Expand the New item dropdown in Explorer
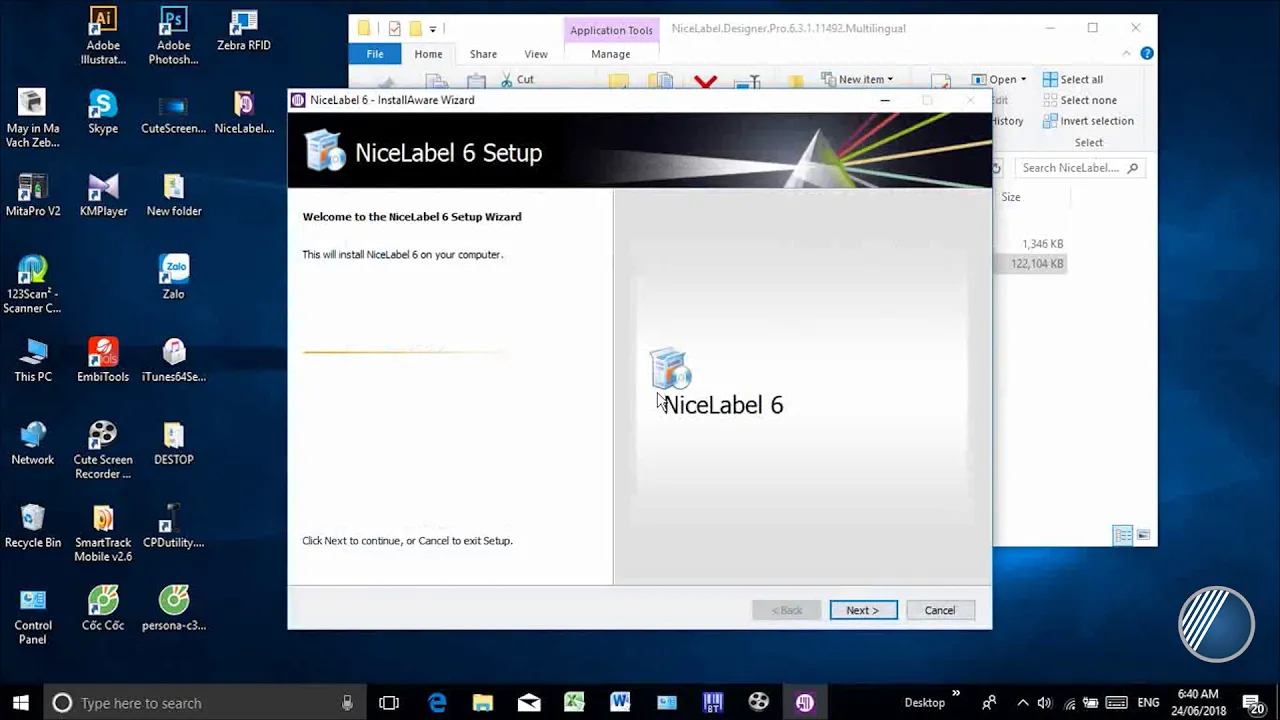 (858, 79)
